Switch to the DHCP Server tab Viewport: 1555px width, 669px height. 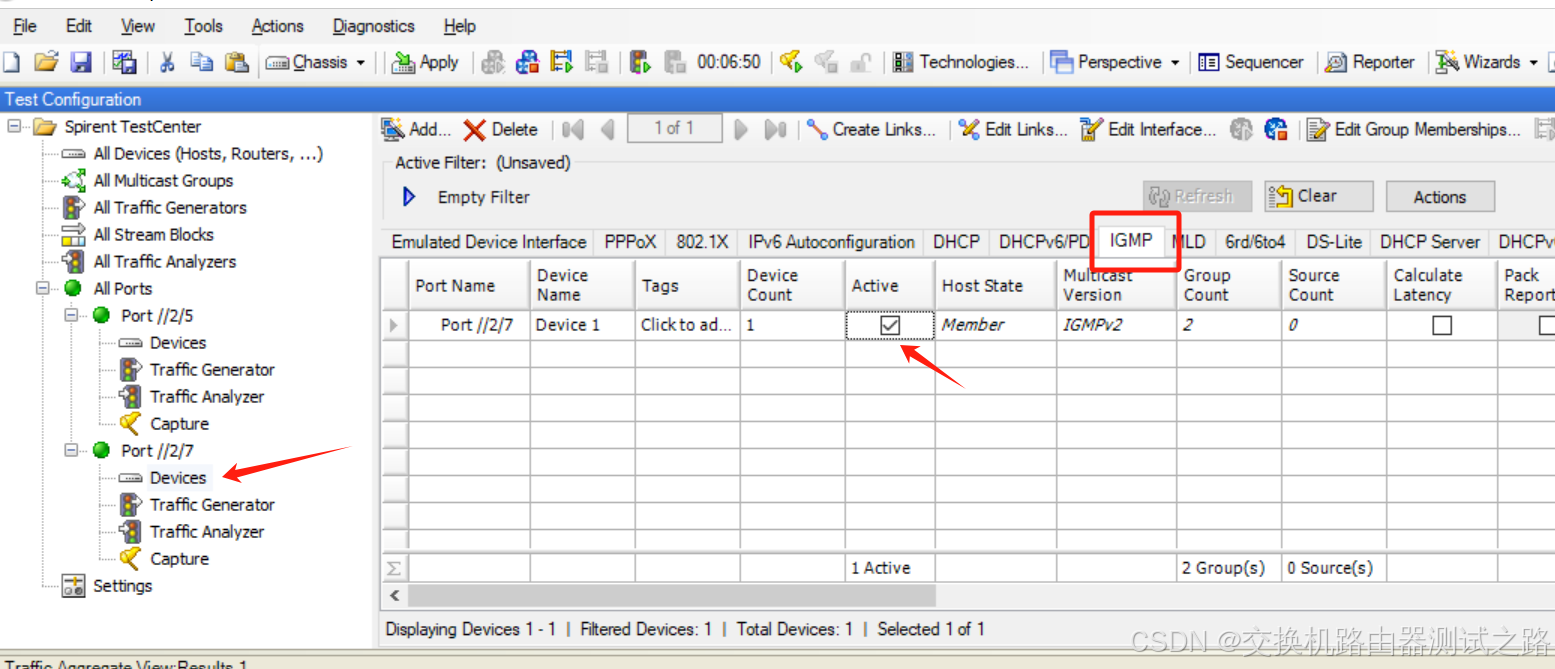pyautogui.click(x=1429, y=242)
